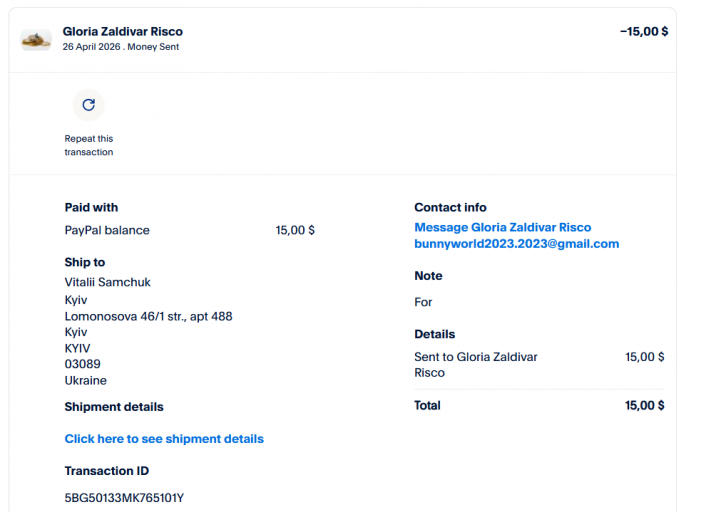Click the circular repeat transaction arrow icon
The image size is (716, 512).
[88, 105]
